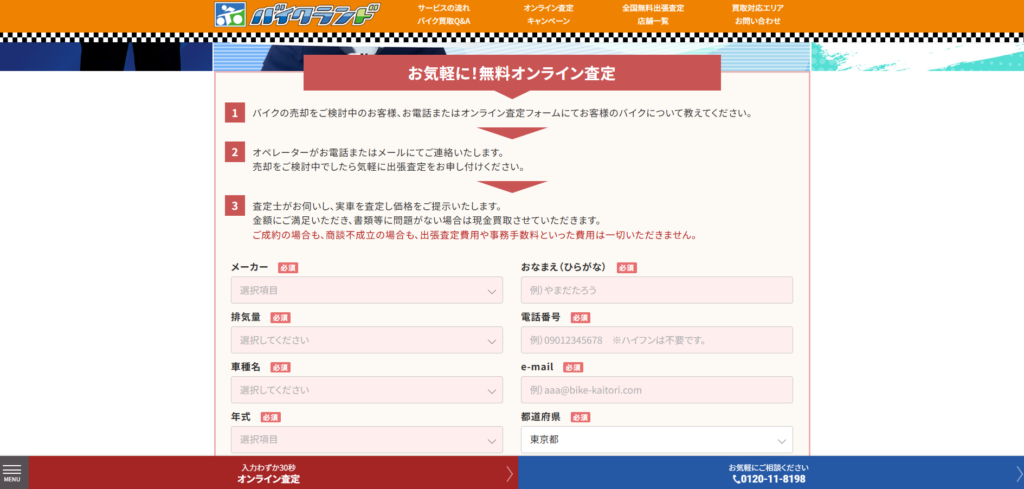Viewport: 1024px width, 489px height.
Task: Click arrow chevron on blue phone bar
Action: point(1019,473)
